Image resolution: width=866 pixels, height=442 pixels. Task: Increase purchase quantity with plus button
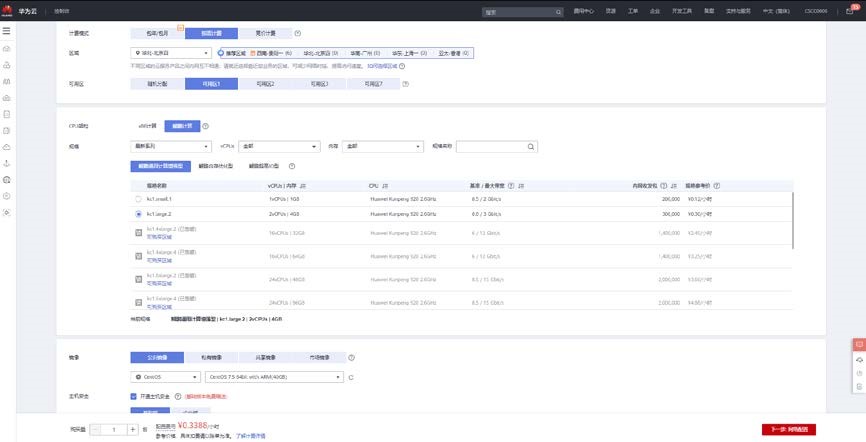tap(133, 429)
